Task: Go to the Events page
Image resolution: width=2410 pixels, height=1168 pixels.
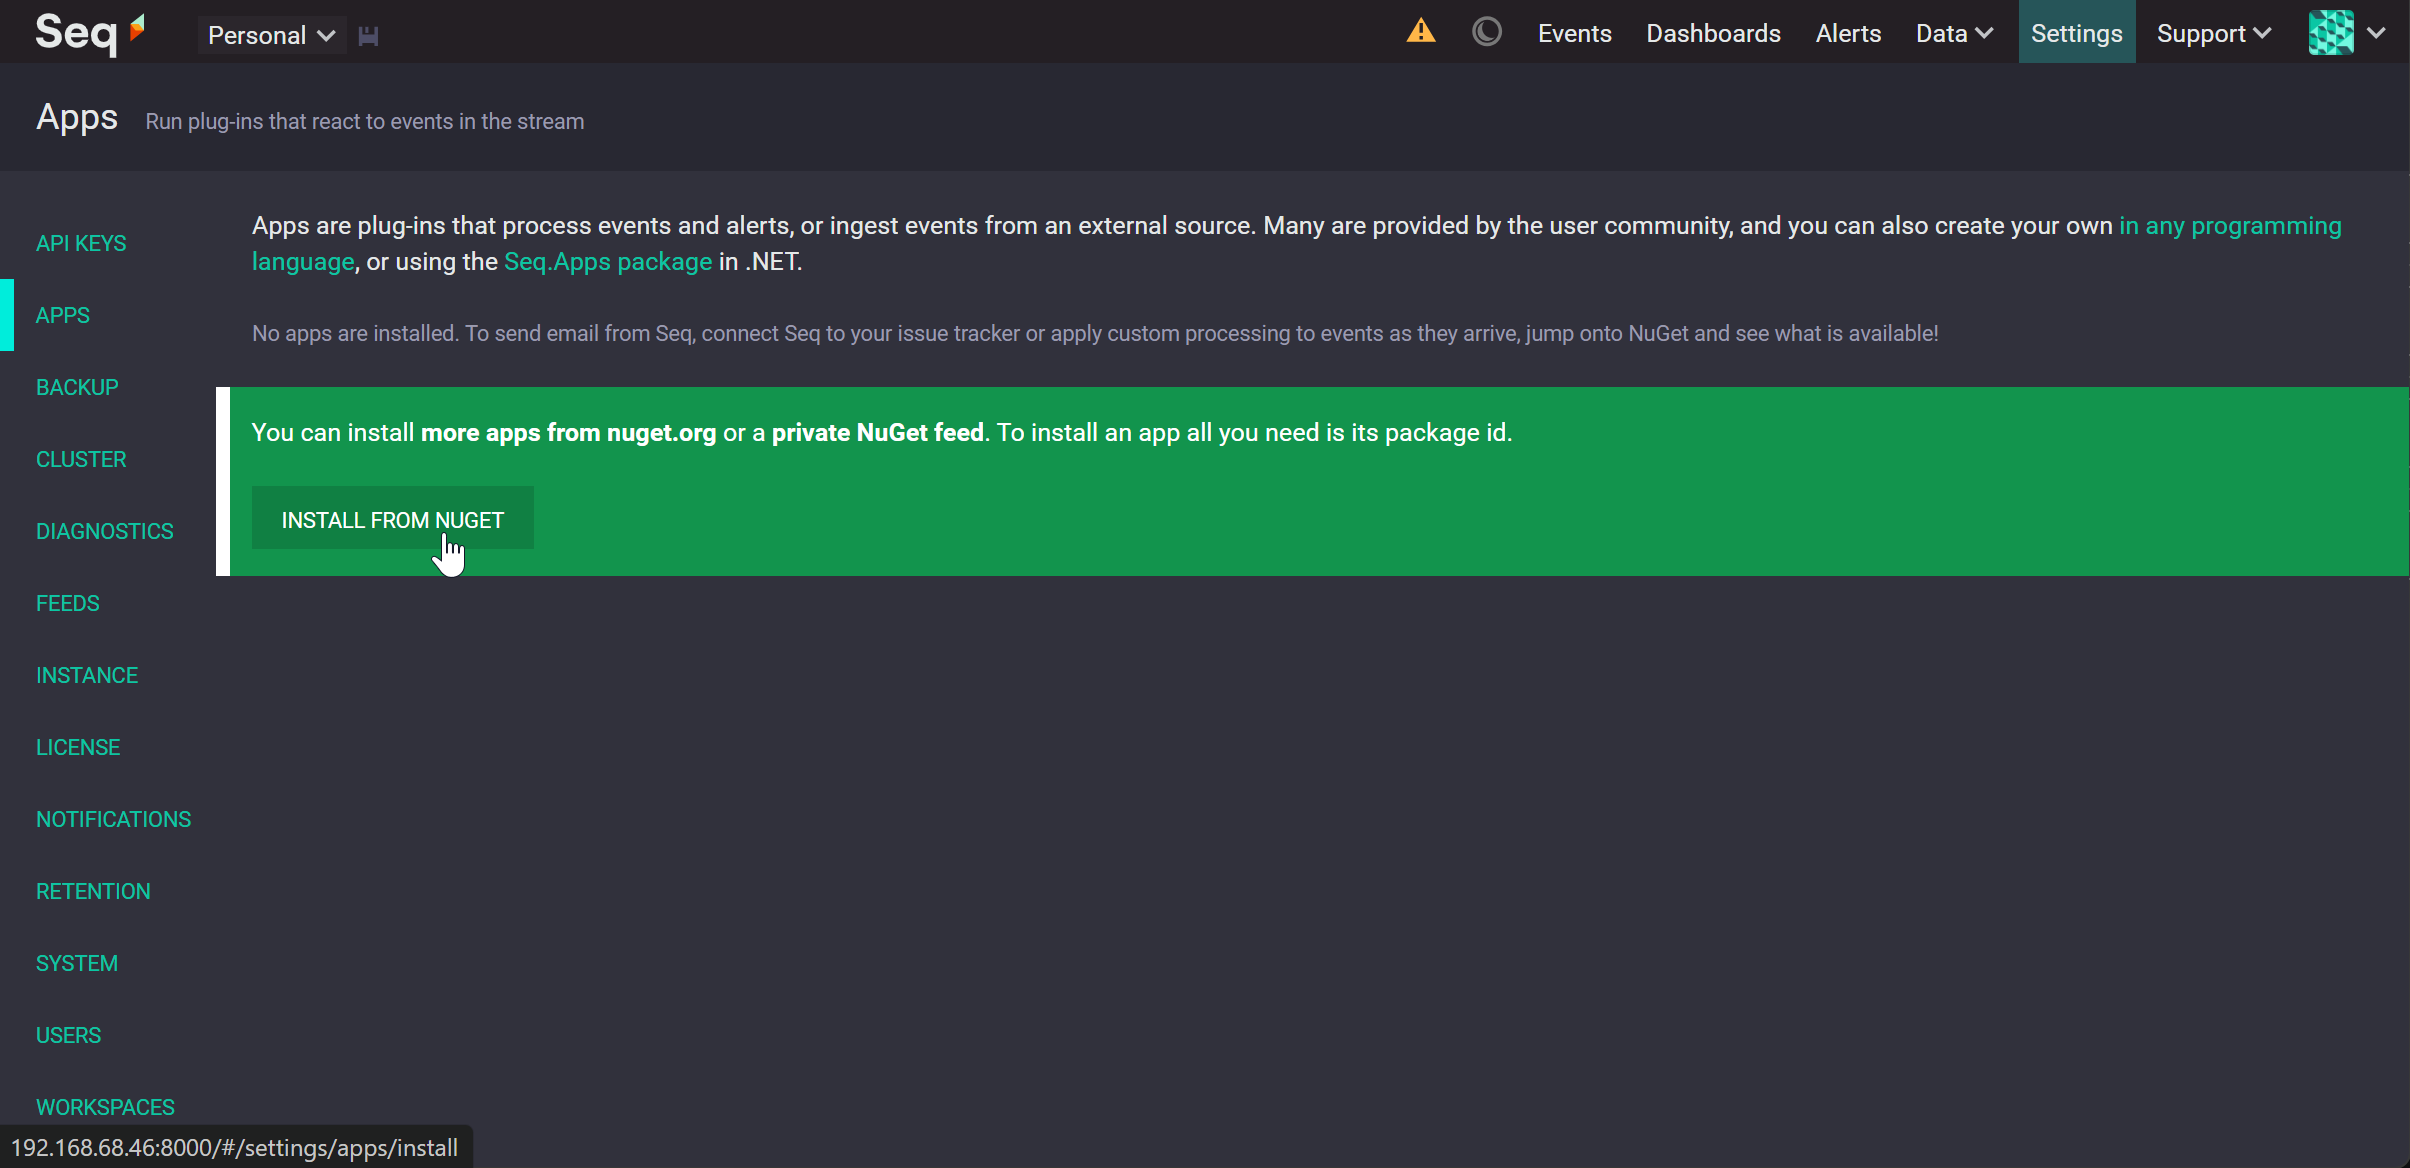Action: pyautogui.click(x=1575, y=33)
